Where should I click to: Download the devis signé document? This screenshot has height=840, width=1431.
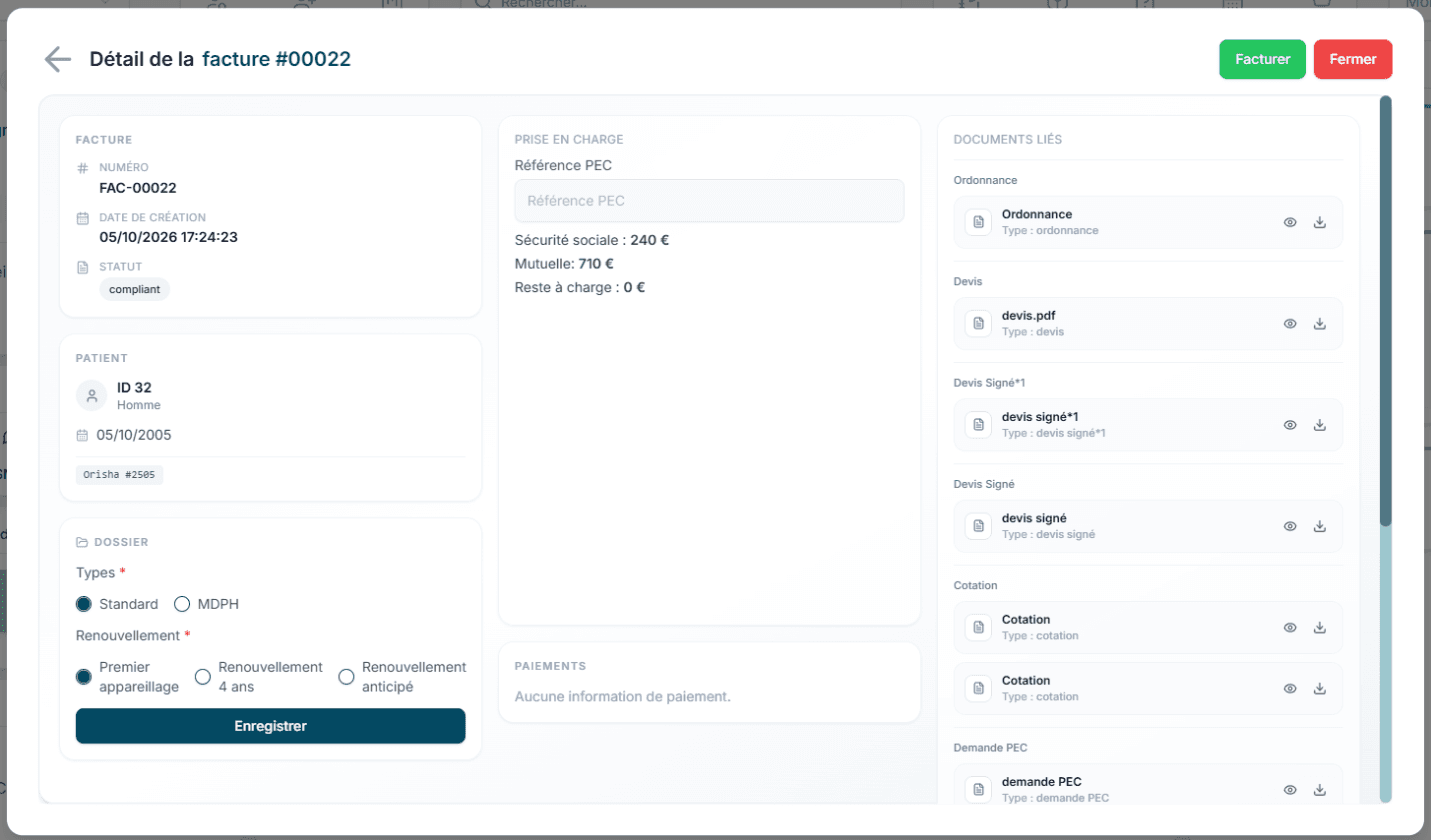click(1319, 526)
